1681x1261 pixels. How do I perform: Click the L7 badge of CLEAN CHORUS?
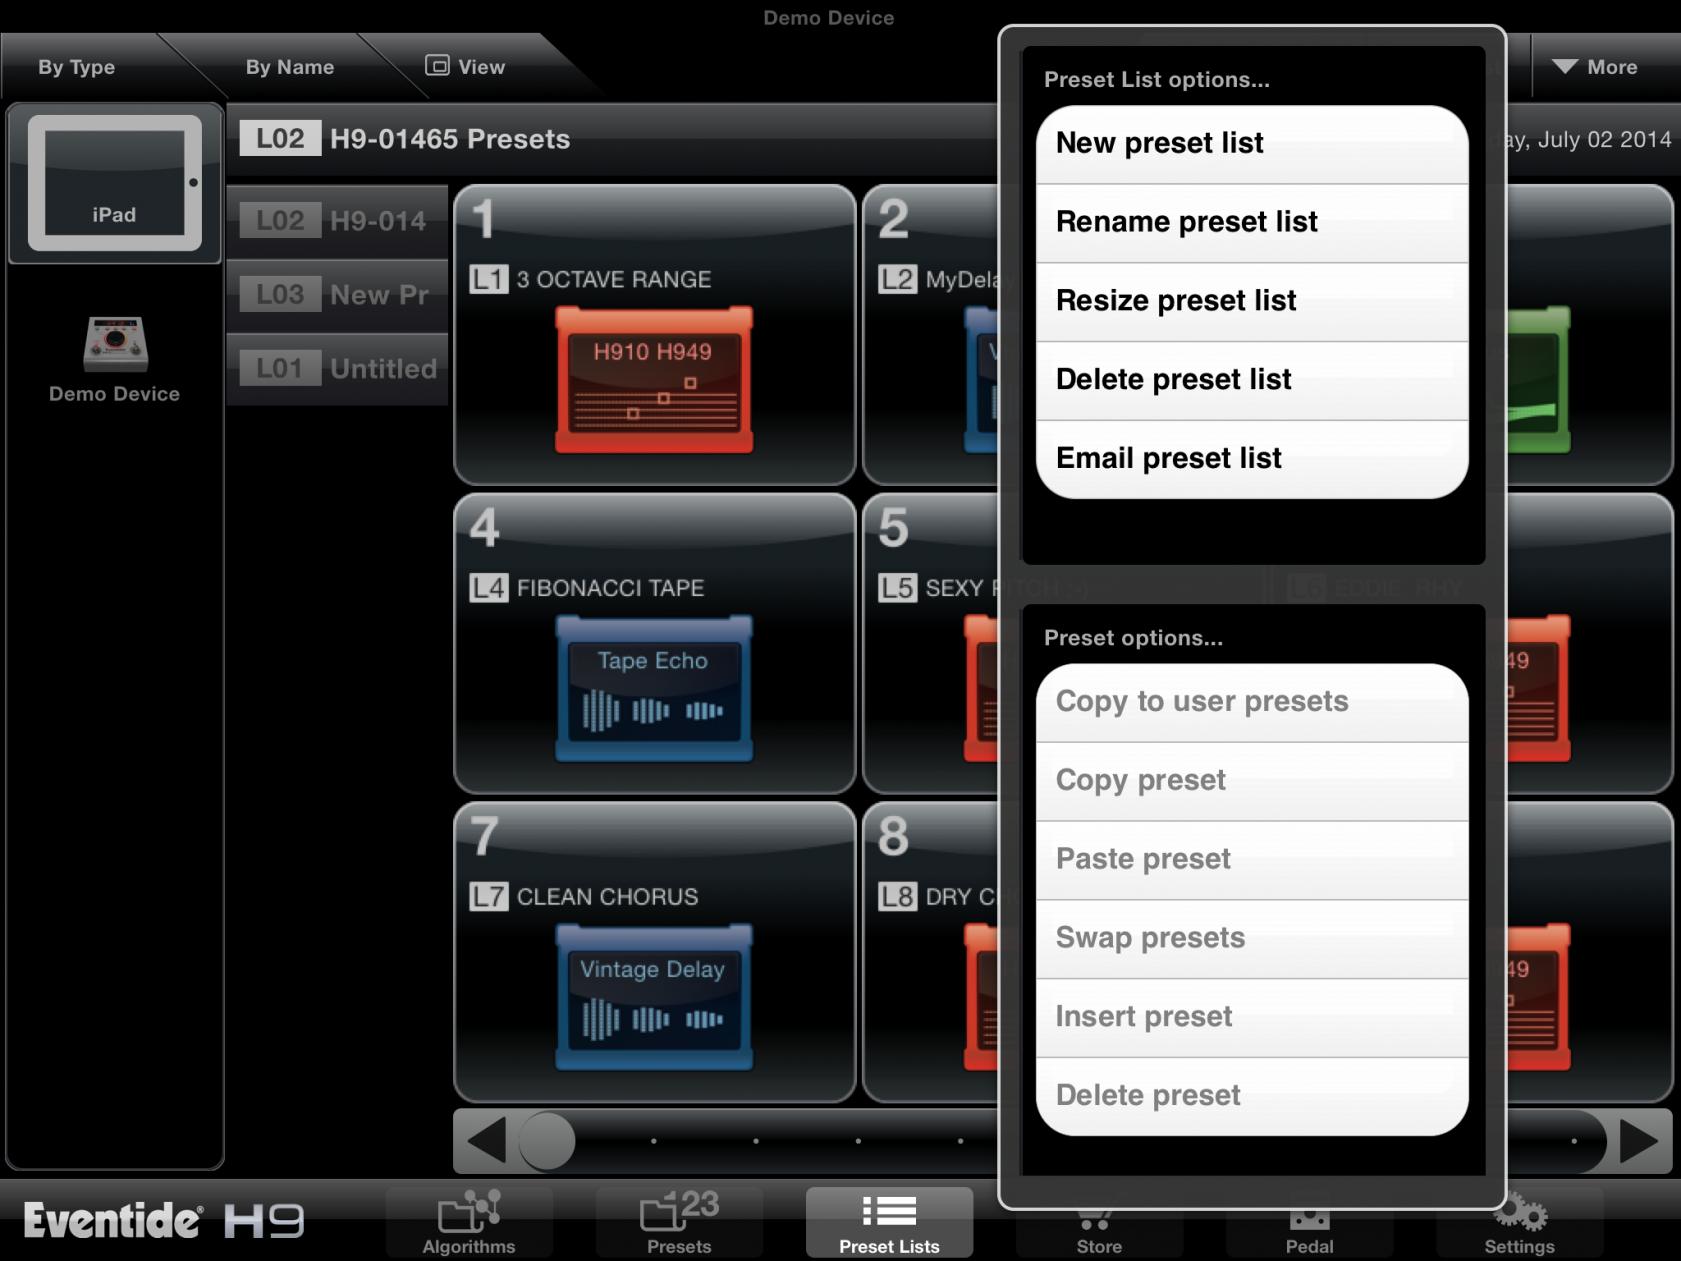(x=489, y=897)
